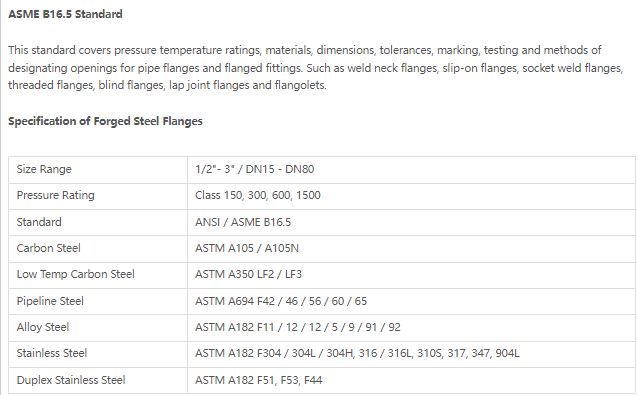Click the ASTM A182 F11 alloy grades cell
Viewport: 638px width, 395px height.
[411, 328]
